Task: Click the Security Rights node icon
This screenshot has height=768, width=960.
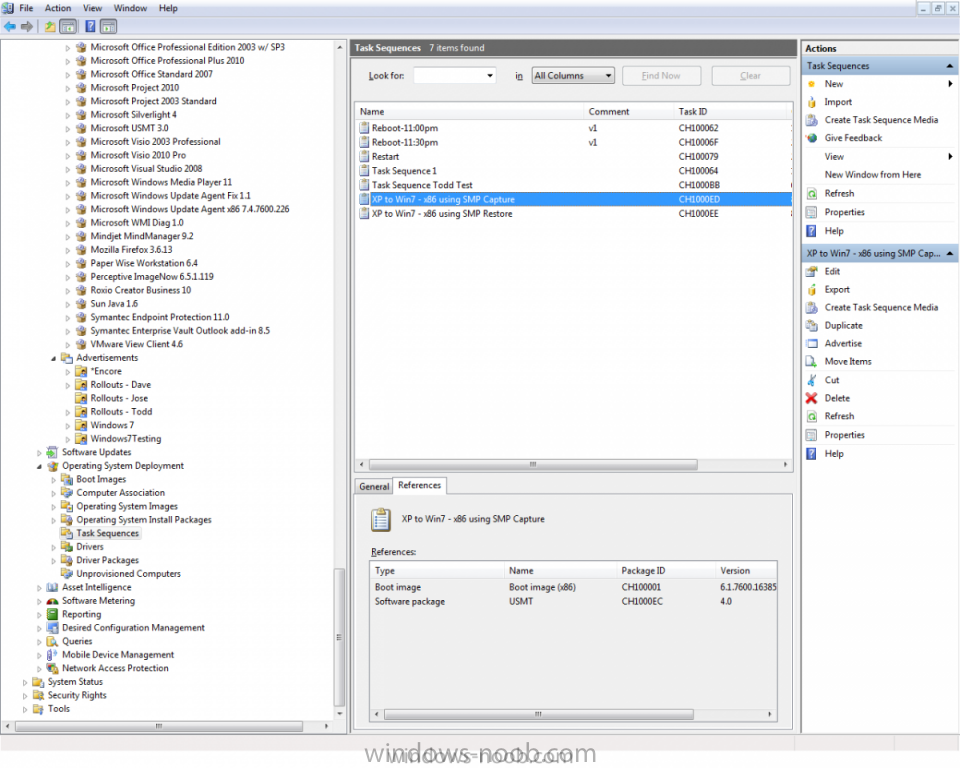Action: coord(39,695)
